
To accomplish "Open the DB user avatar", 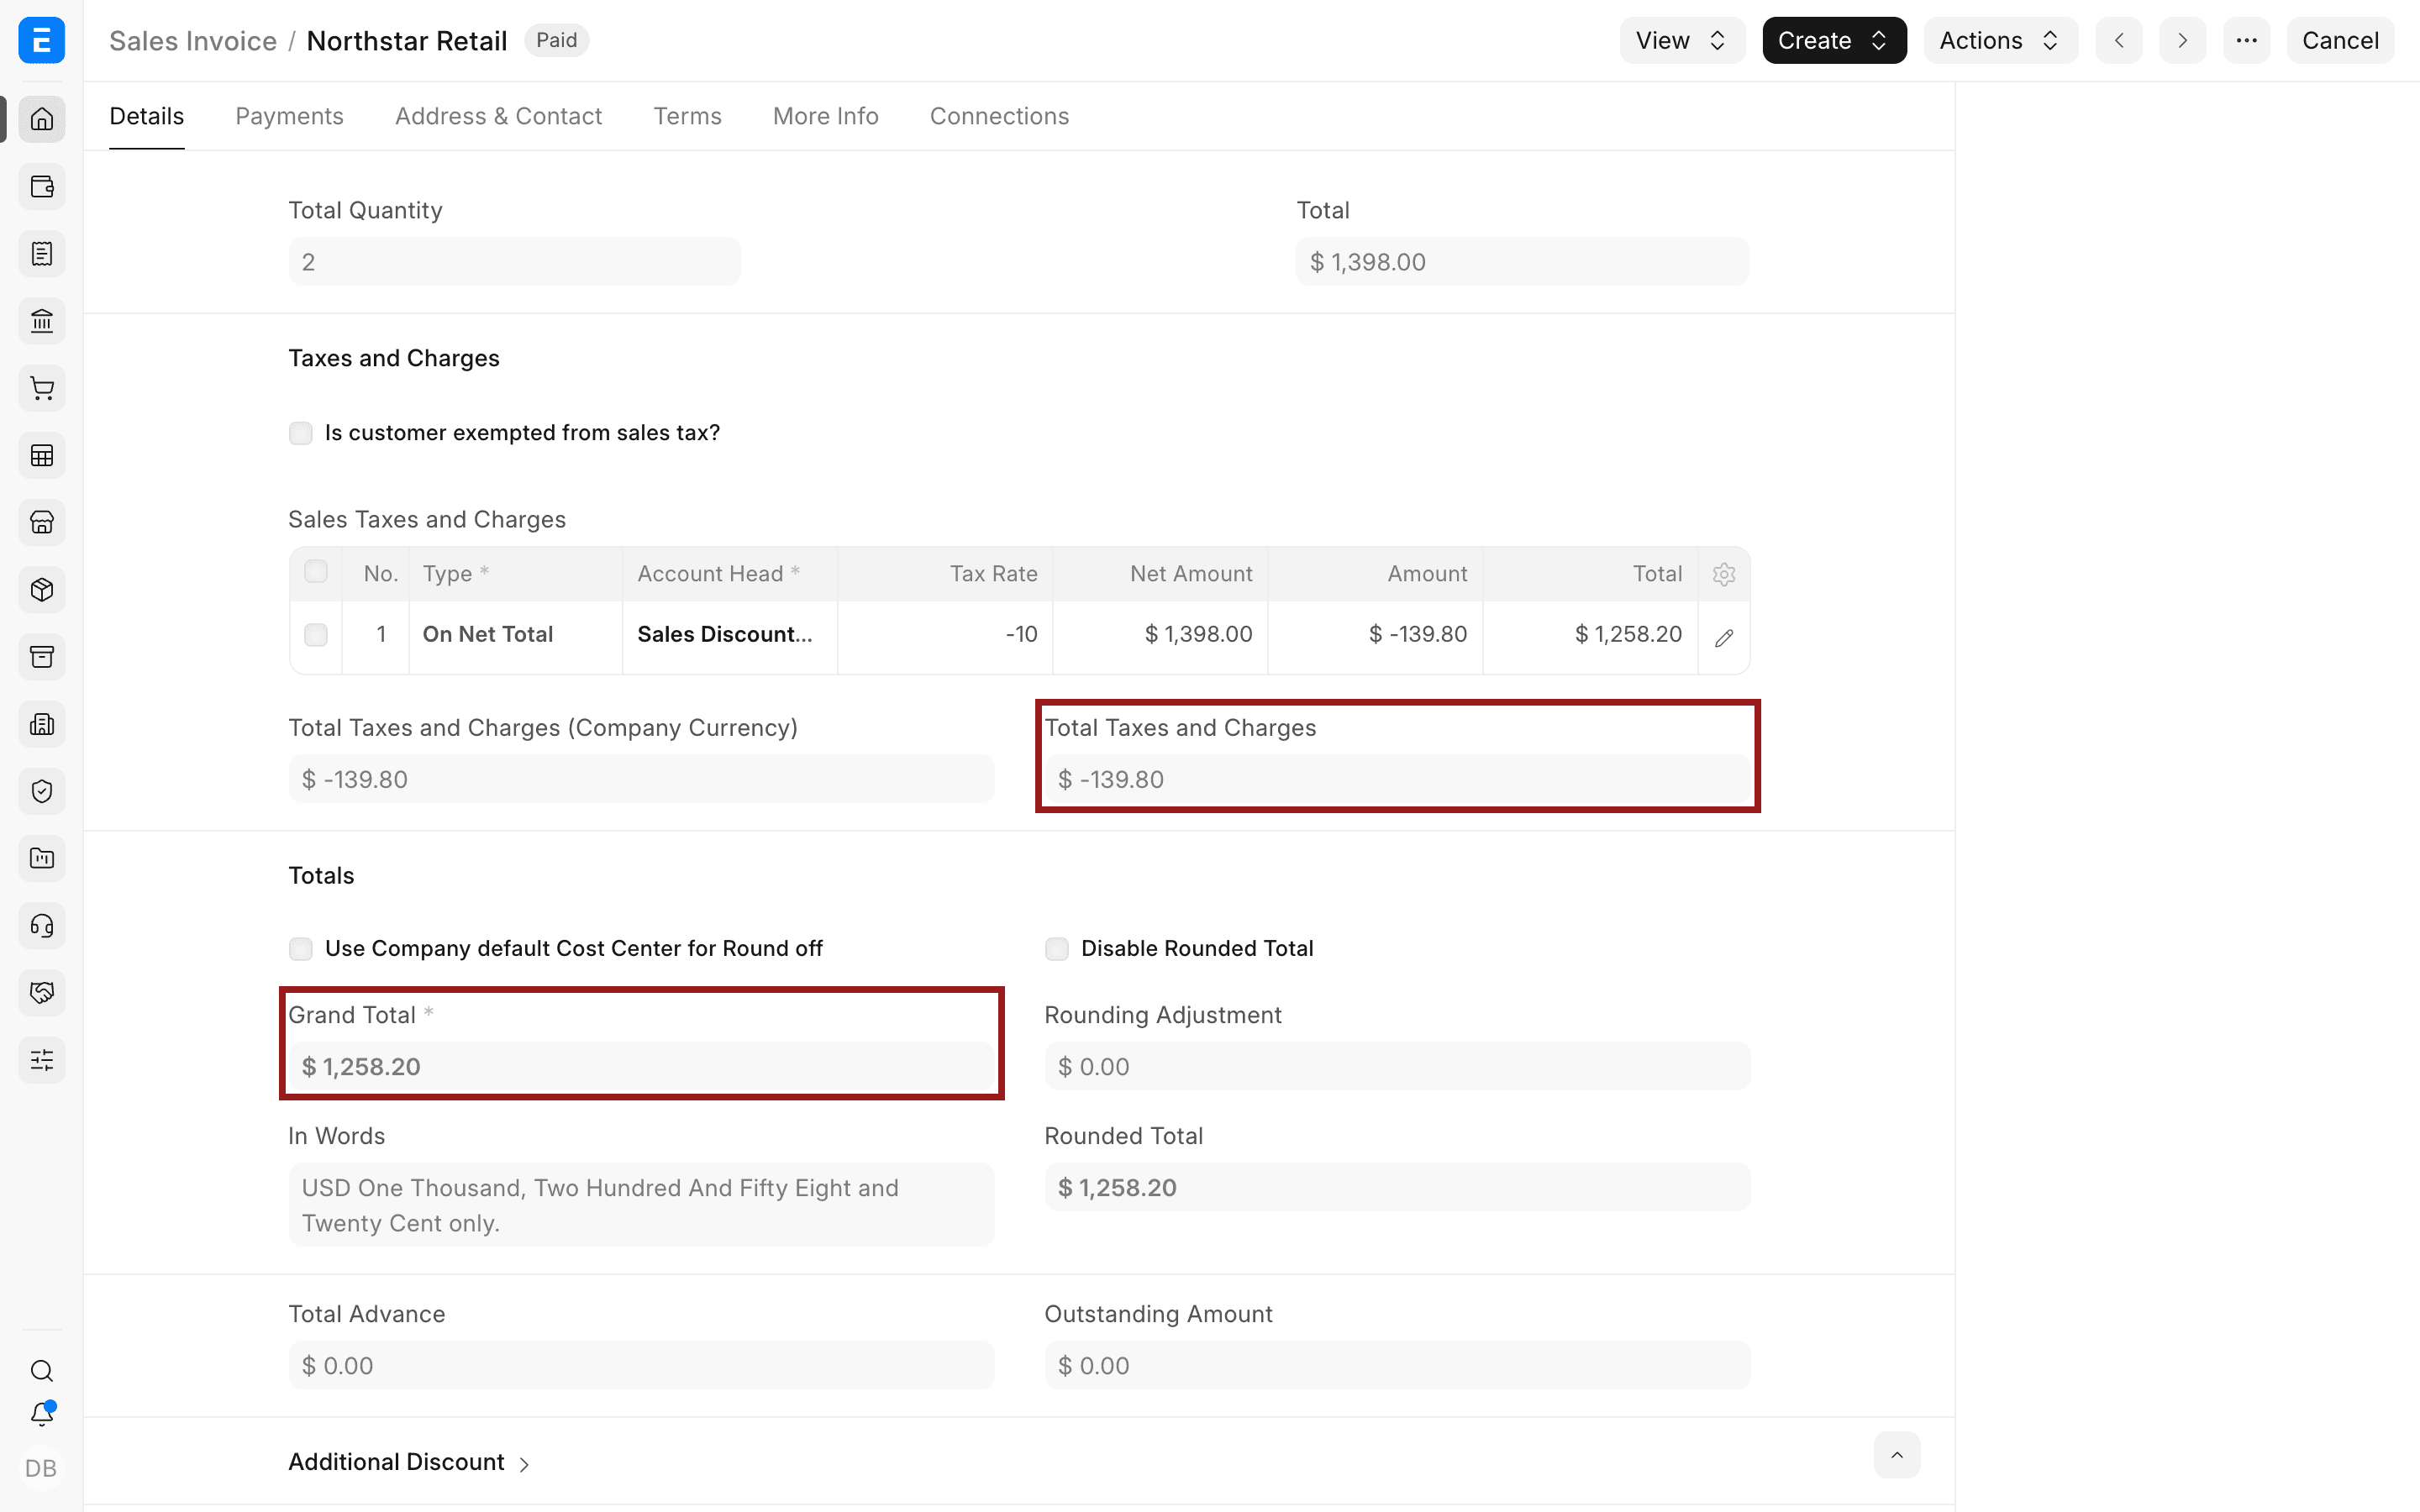I will [x=41, y=1468].
